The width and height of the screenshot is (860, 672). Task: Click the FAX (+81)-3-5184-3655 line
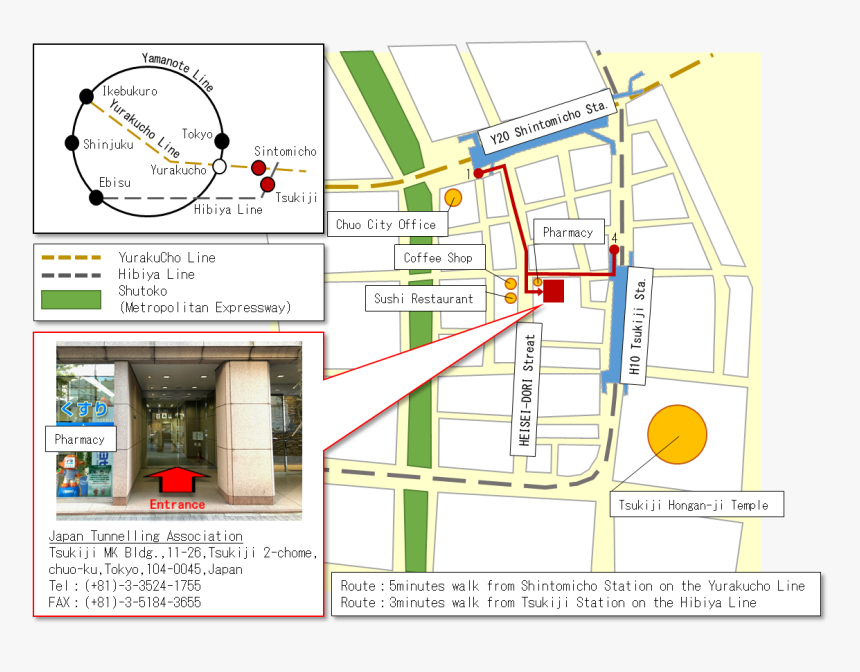[x=125, y=602]
